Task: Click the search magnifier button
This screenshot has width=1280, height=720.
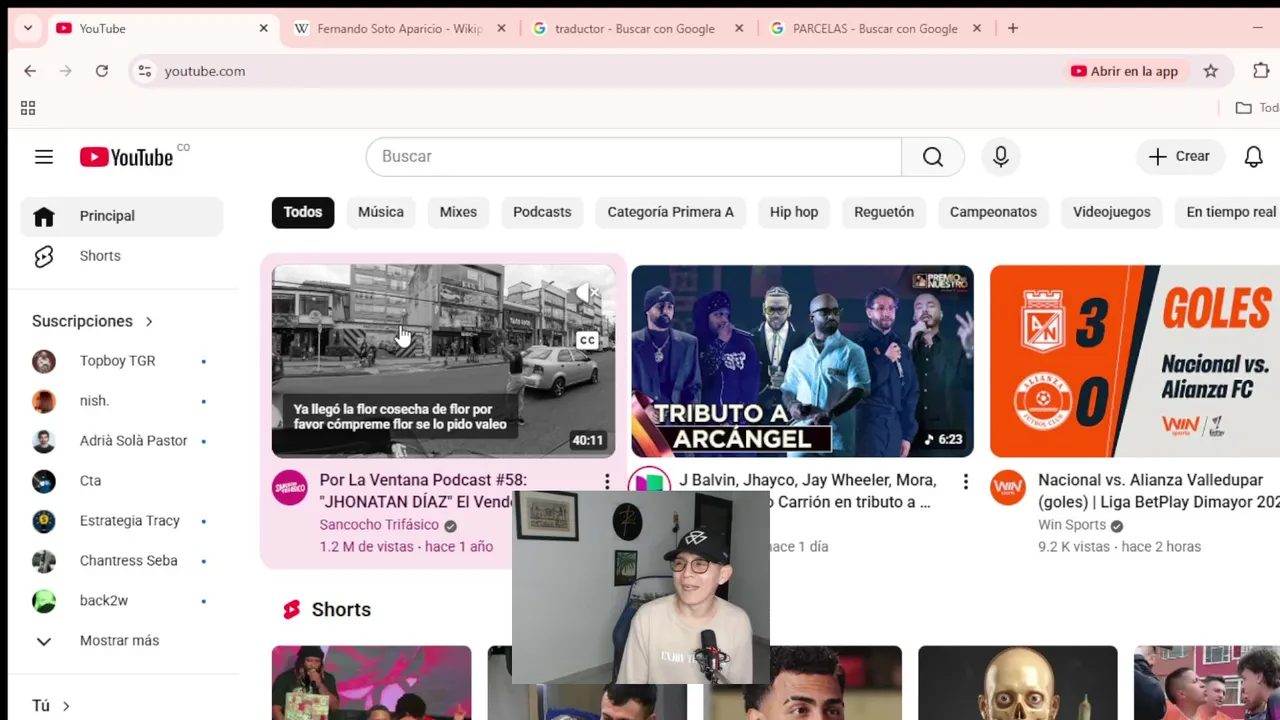Action: click(933, 157)
